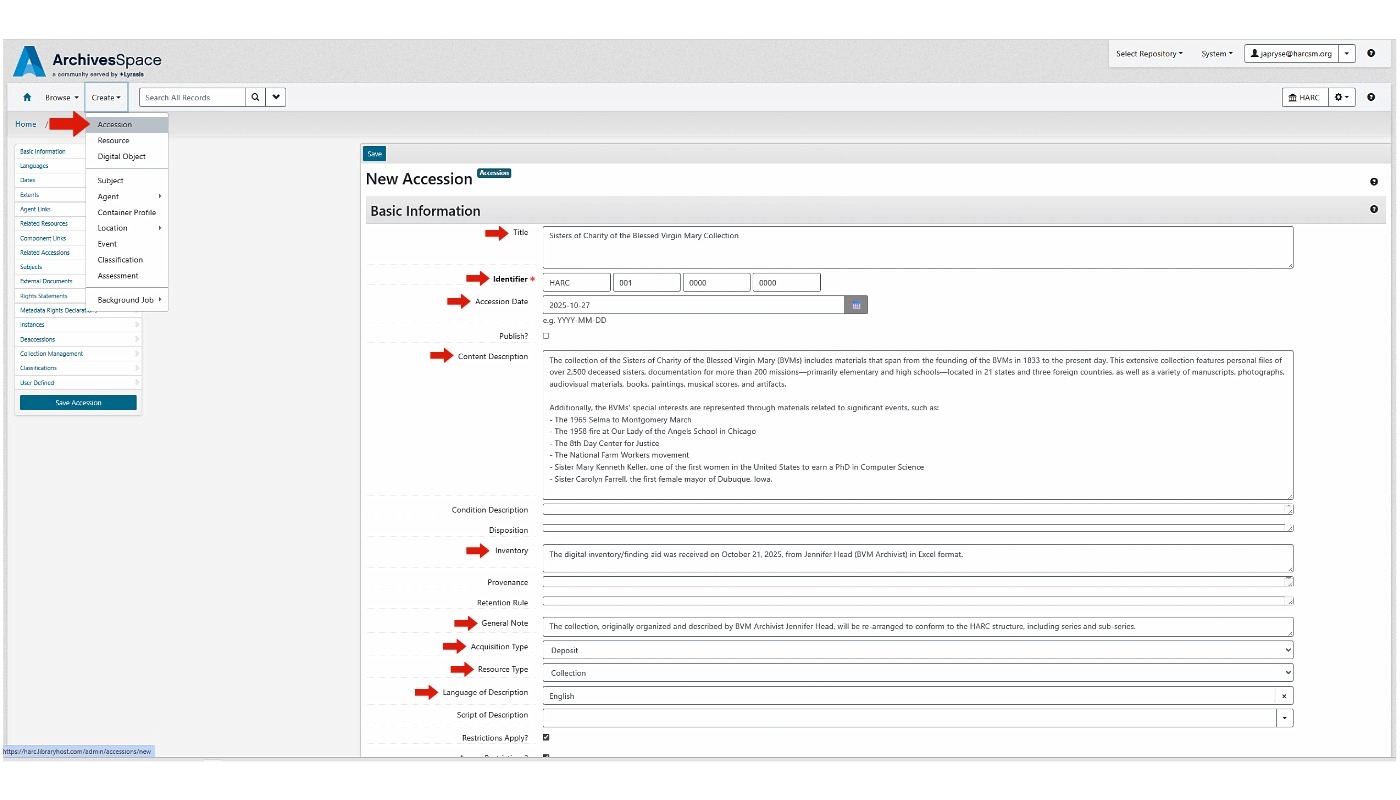This screenshot has height=800, width=1400.
Task: Expand the Collection Management section
Action: click(x=52, y=353)
